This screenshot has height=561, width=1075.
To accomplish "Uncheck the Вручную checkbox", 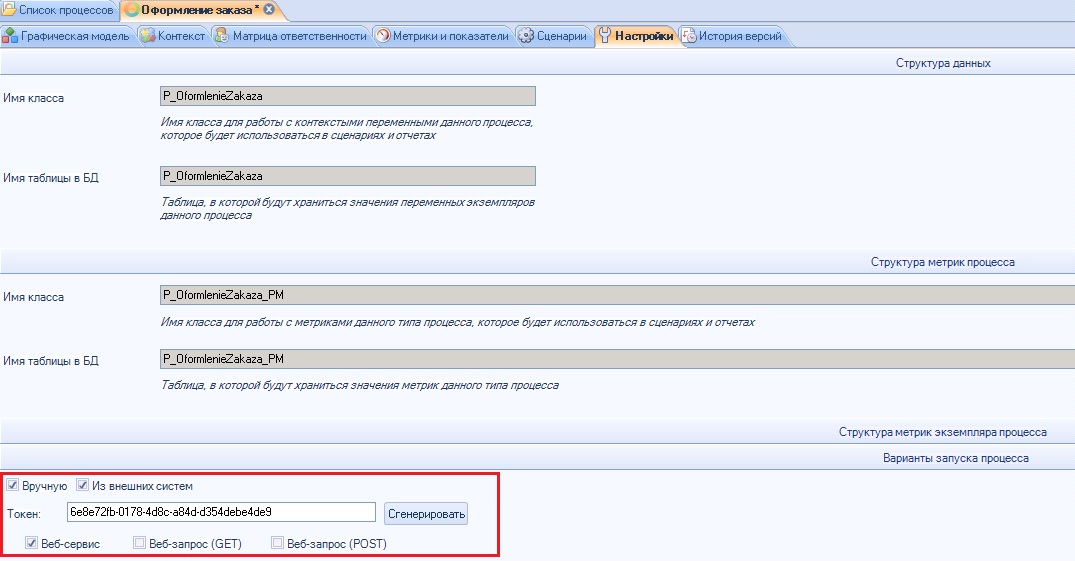I will 13,486.
